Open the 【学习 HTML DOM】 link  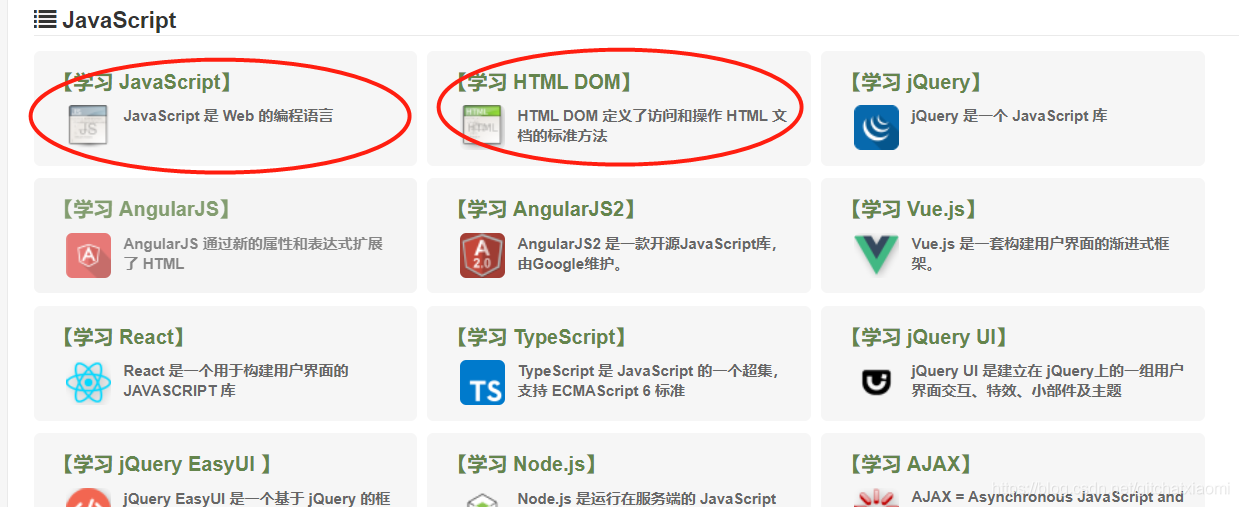[x=547, y=82]
